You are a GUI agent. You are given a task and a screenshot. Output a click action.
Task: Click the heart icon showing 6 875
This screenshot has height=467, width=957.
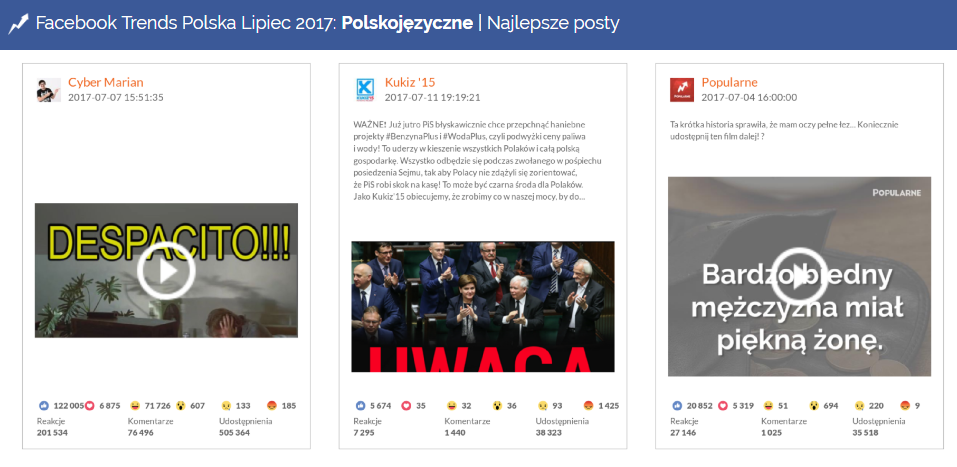[x=90, y=405]
